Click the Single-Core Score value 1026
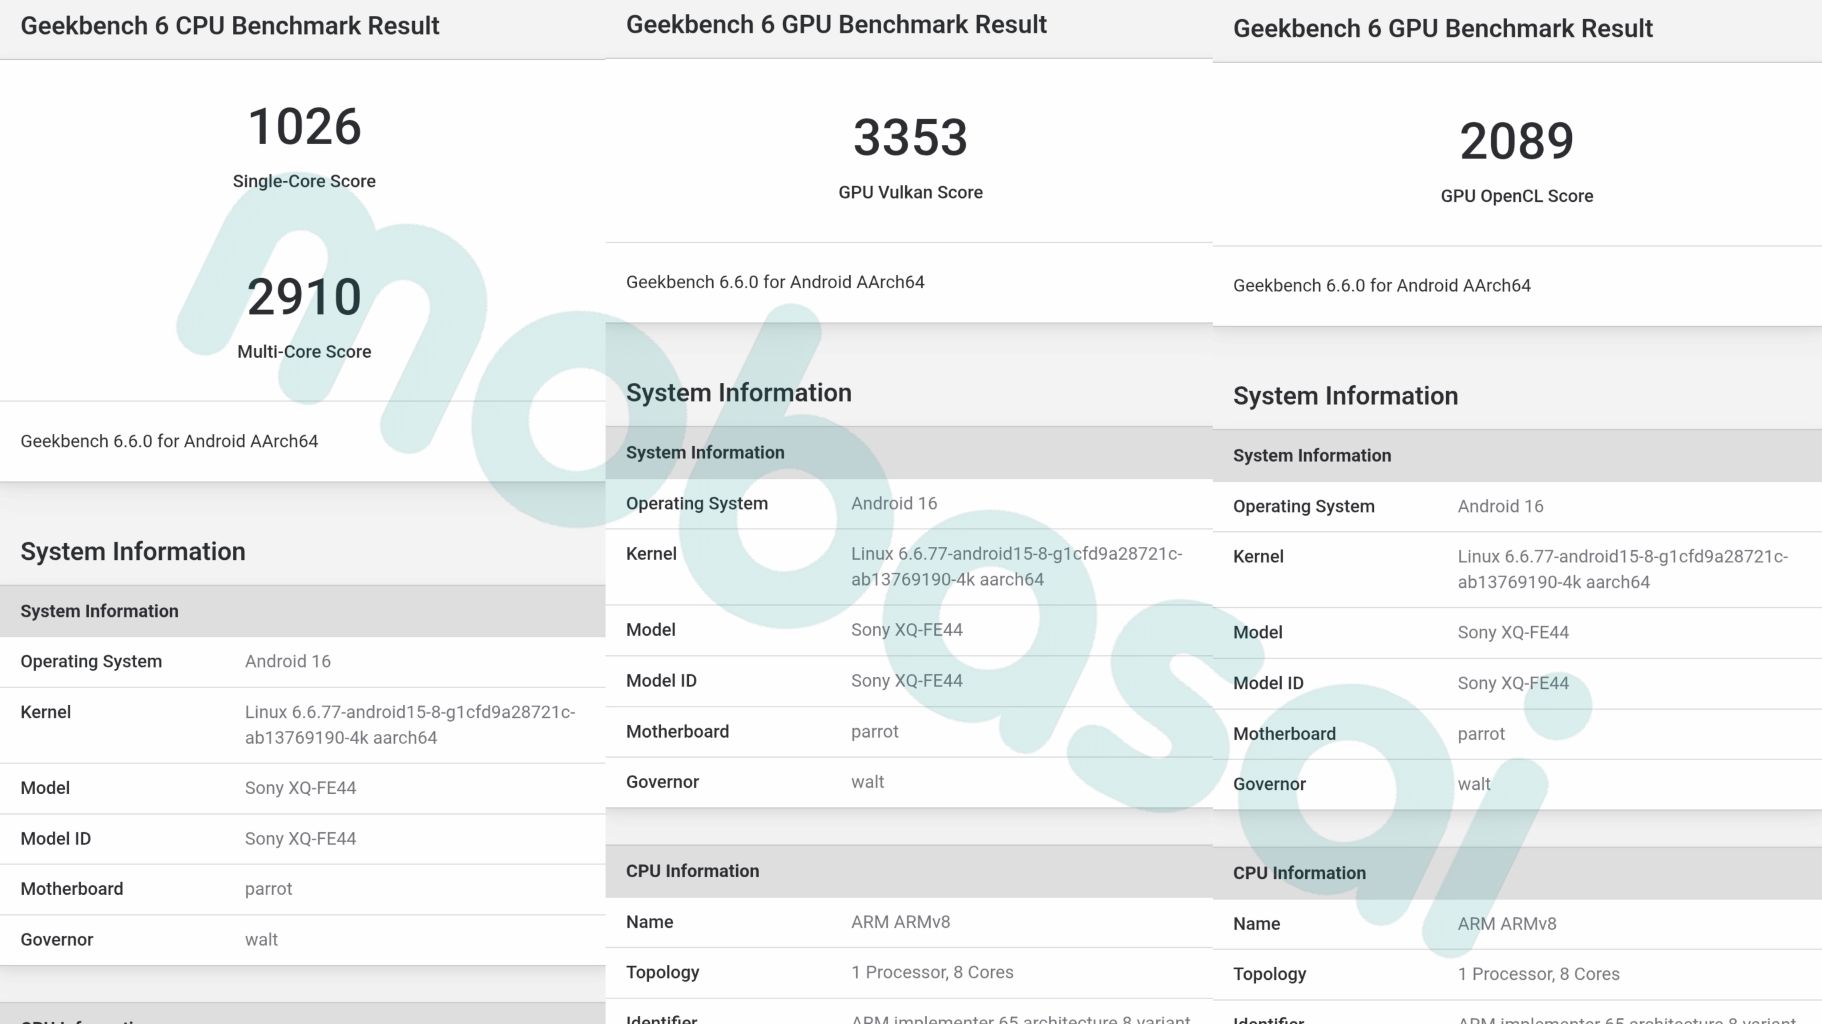Viewport: 1822px width, 1024px height. click(304, 127)
